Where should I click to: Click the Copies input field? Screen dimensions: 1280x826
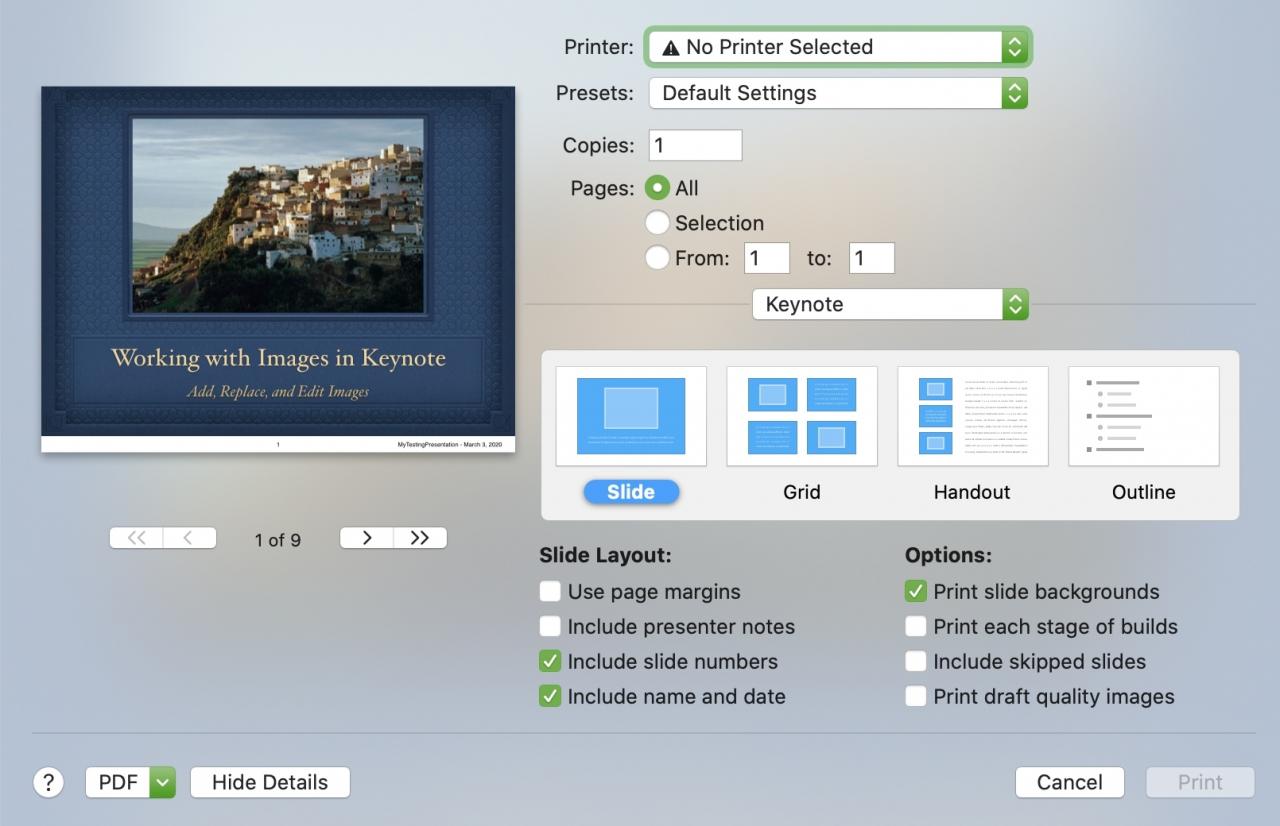[x=696, y=145]
